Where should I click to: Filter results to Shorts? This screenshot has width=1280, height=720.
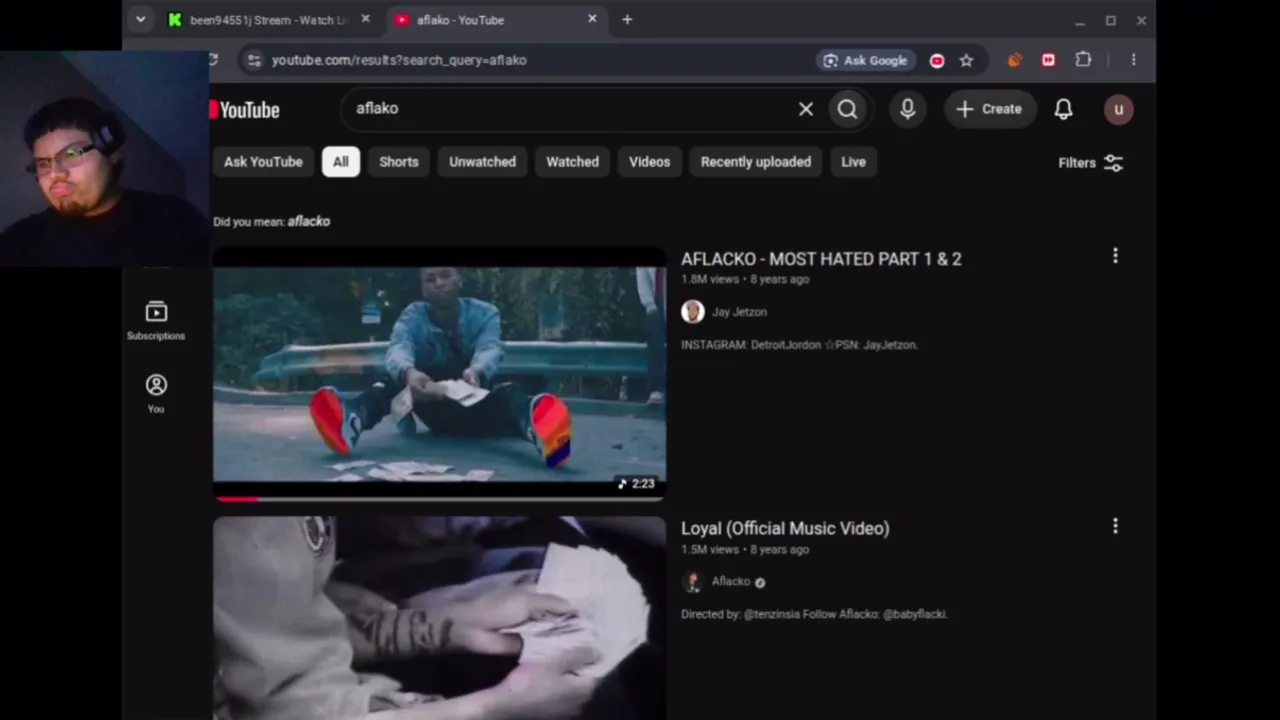[x=399, y=162]
